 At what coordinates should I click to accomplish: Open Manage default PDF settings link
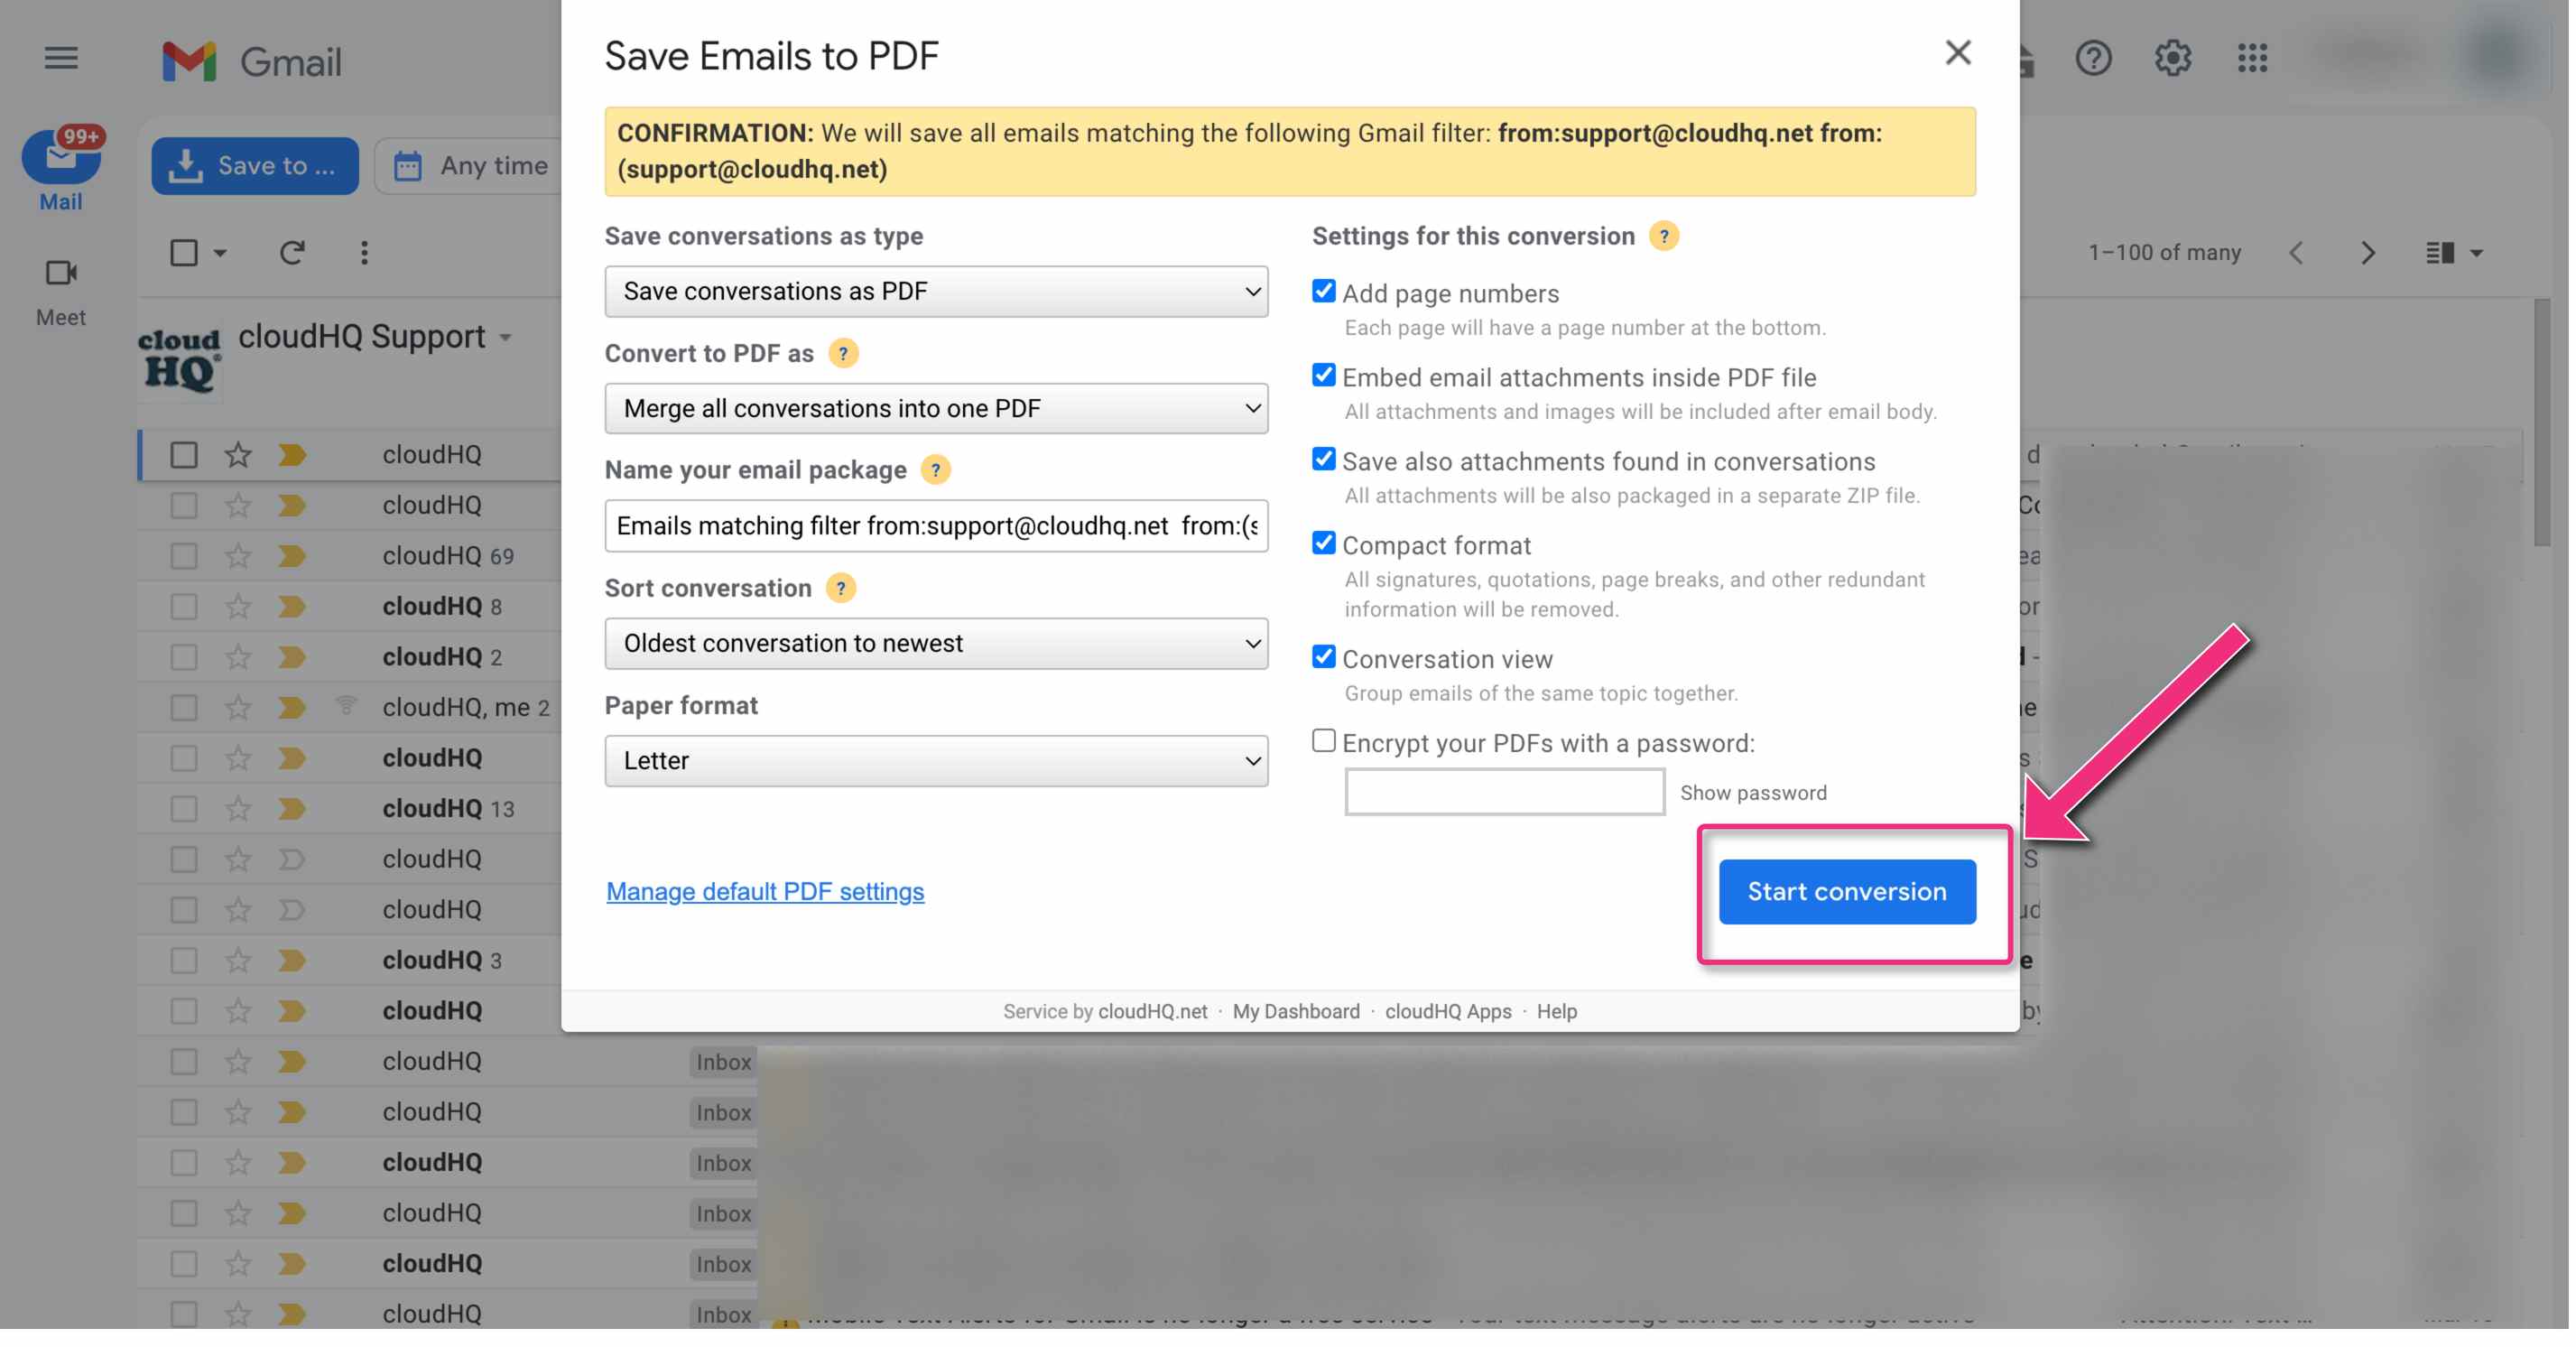[x=765, y=891]
